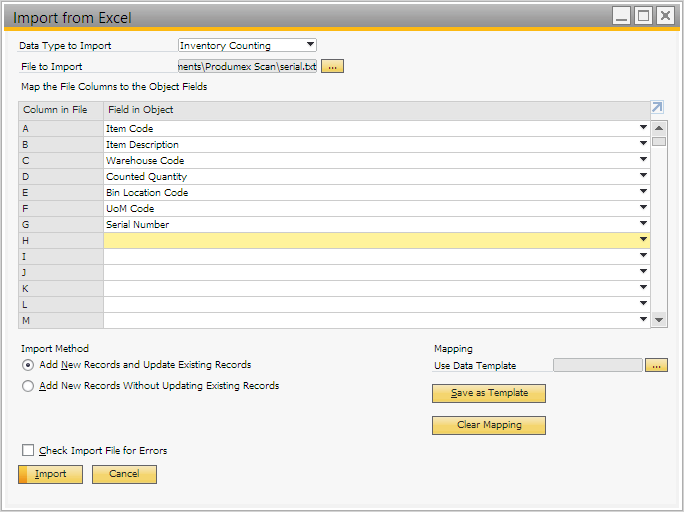
Task: Enable Check Import File for Errors
Action: click(28, 451)
